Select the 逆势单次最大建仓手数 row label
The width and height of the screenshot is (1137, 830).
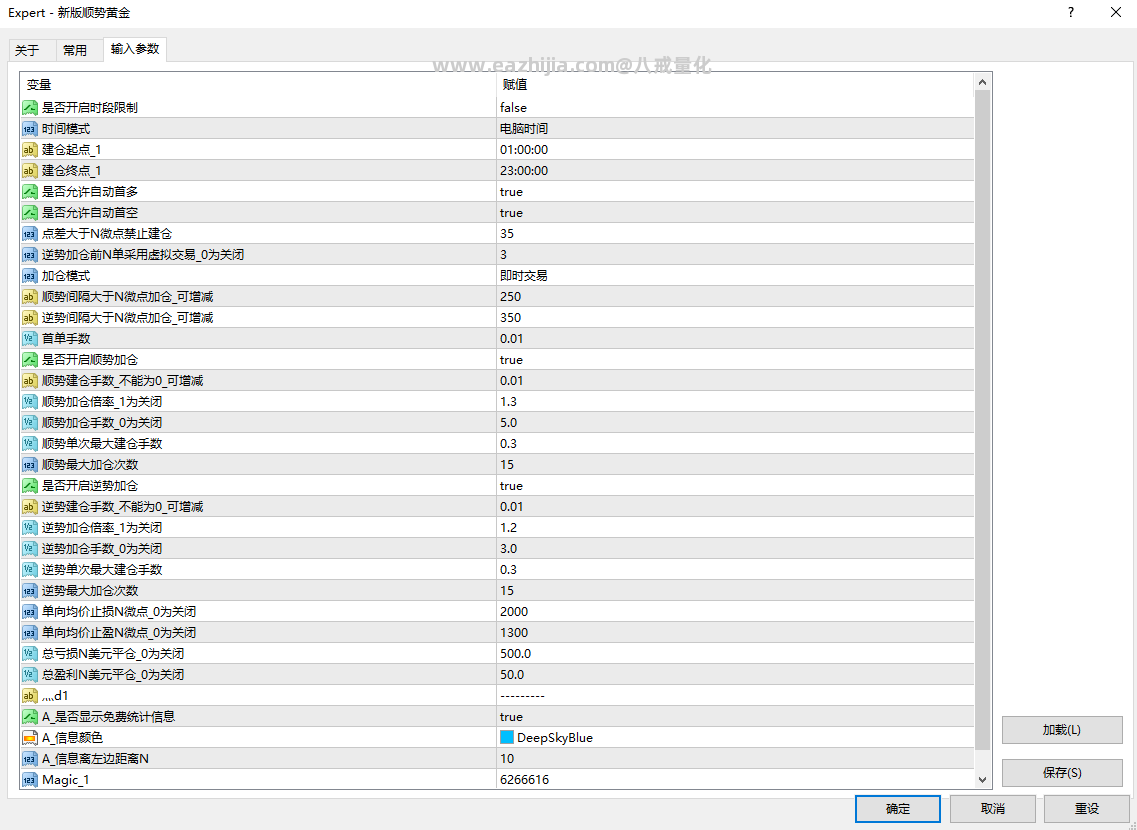click(x=102, y=570)
